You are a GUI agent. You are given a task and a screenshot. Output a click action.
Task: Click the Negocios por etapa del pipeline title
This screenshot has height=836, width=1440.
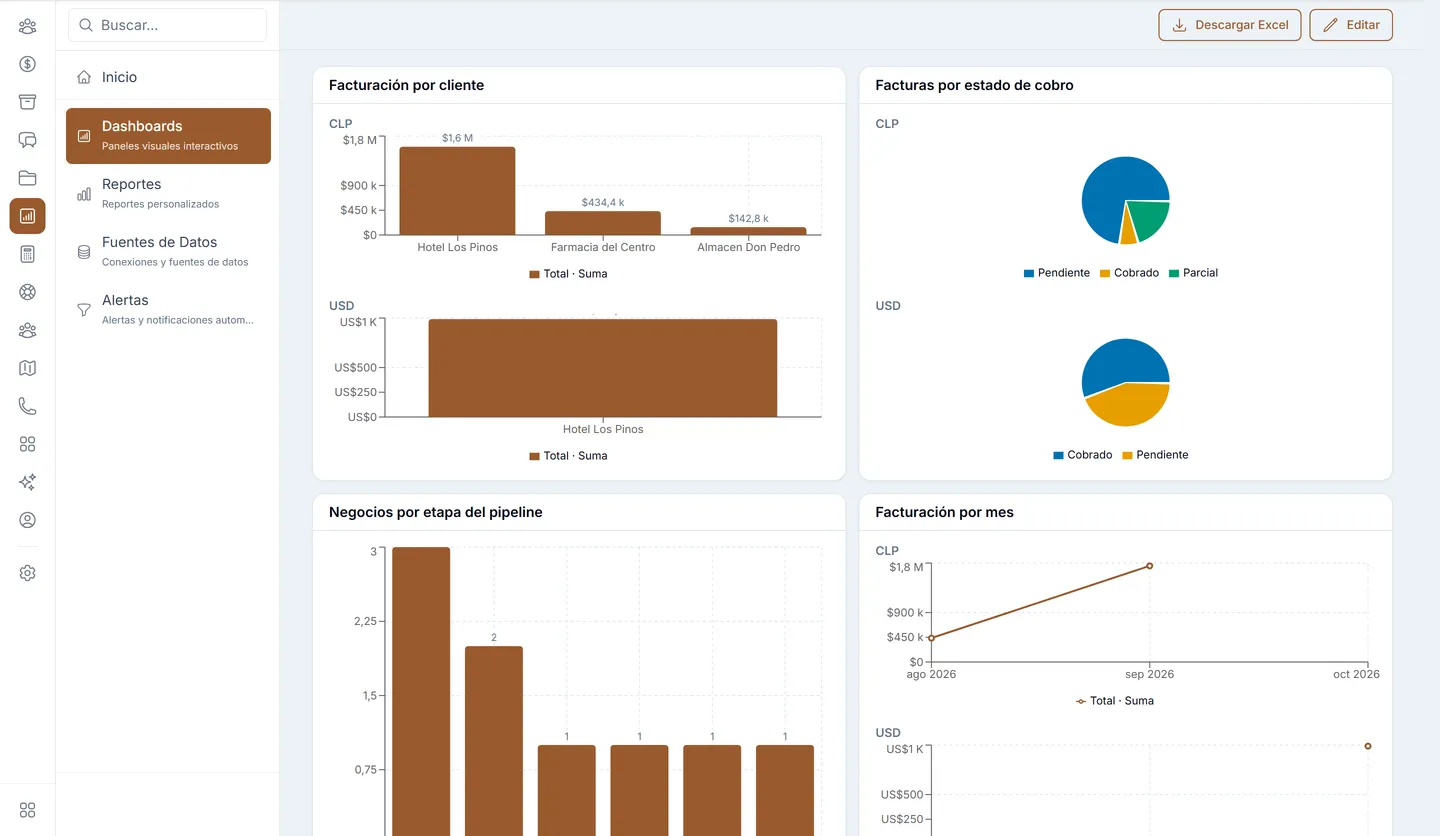pyautogui.click(x=435, y=512)
